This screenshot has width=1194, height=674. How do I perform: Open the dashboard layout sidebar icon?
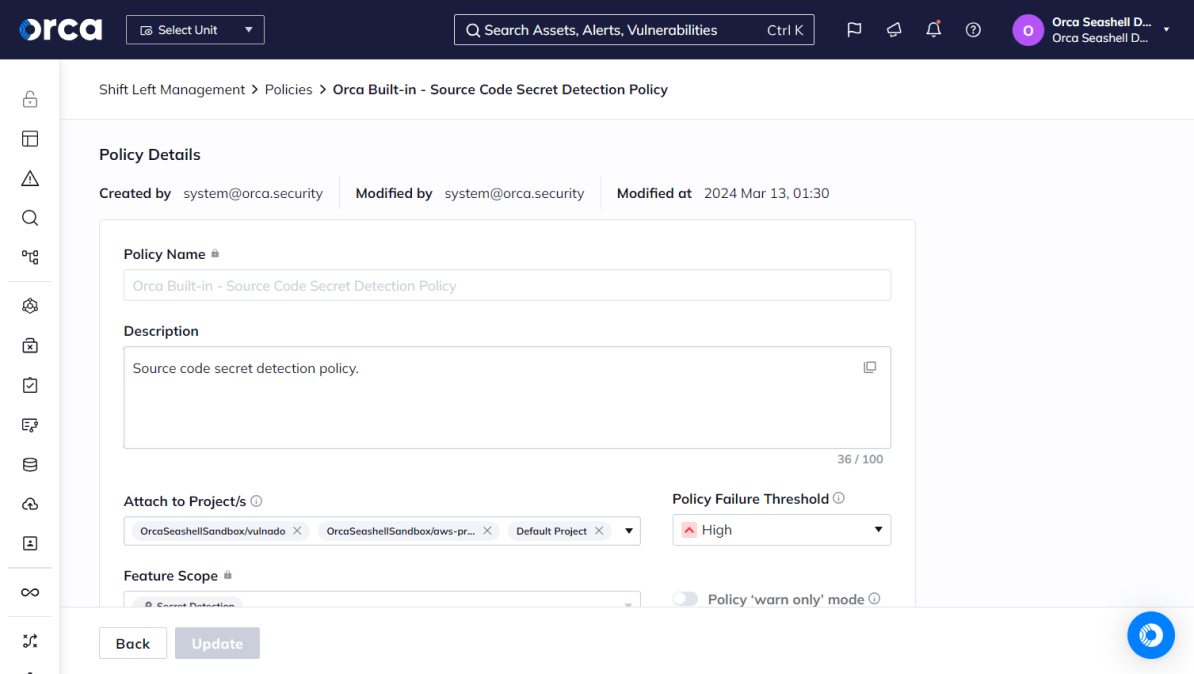coord(30,139)
